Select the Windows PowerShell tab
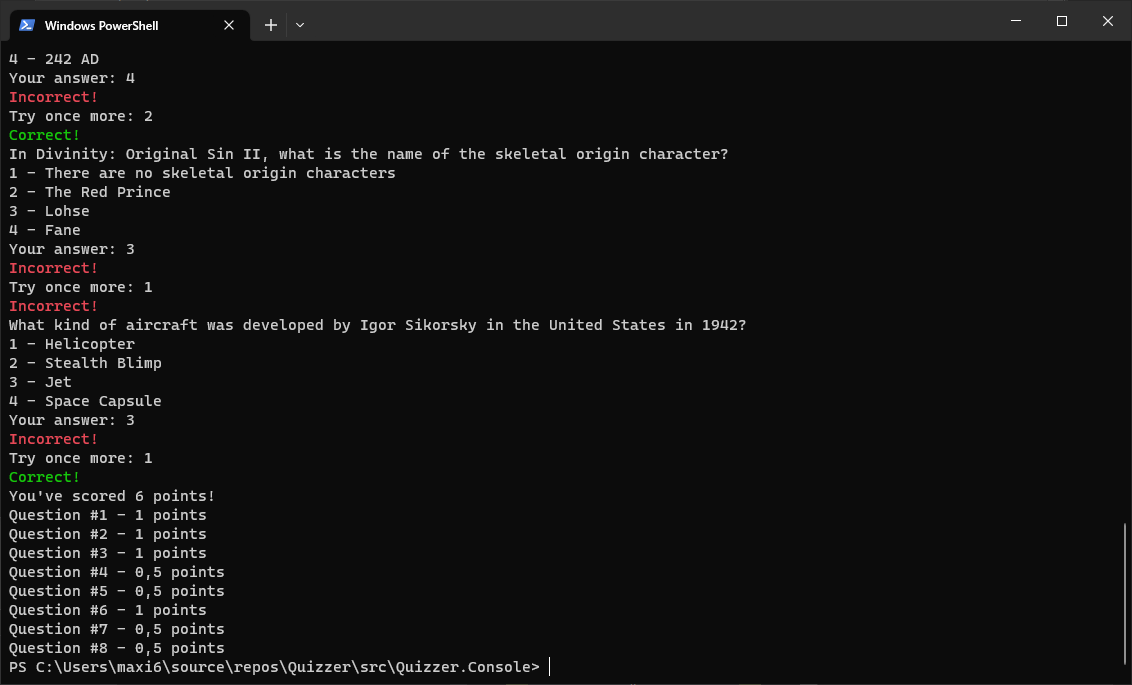Viewport: 1132px width, 685px height. click(x=130, y=25)
